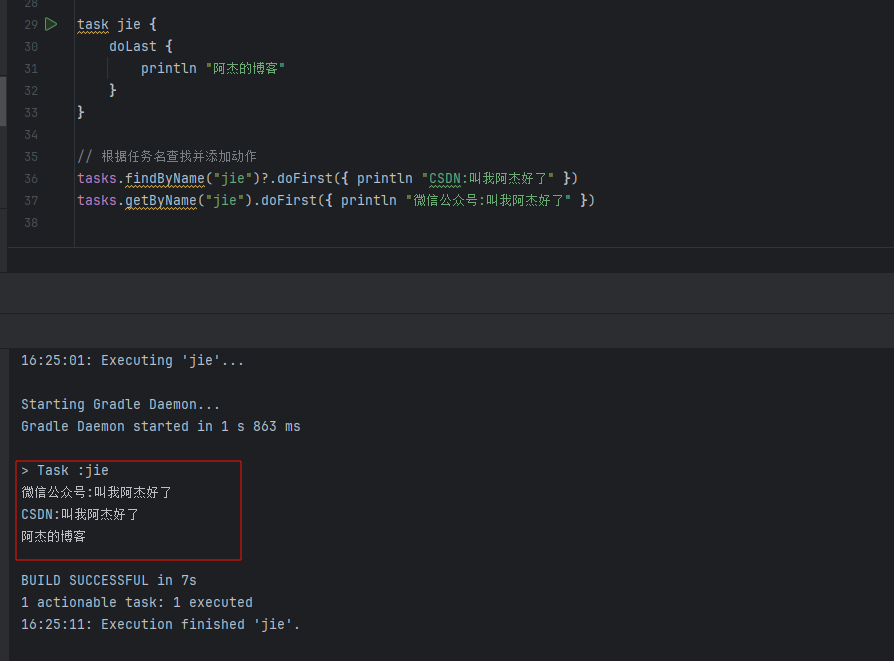The height and width of the screenshot is (661, 894).
Task: Click the getByName method call
Action: pos(161,201)
